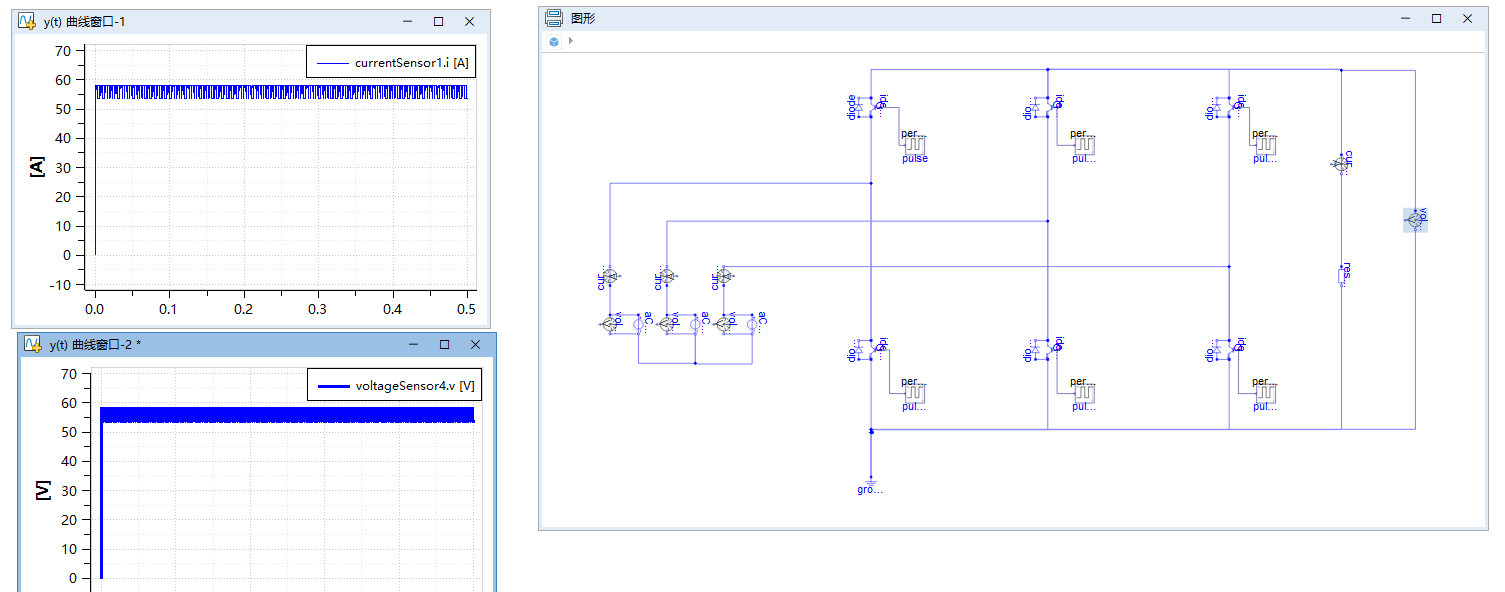Select the ground component at bottom
The image size is (1505, 592).
(x=871, y=482)
